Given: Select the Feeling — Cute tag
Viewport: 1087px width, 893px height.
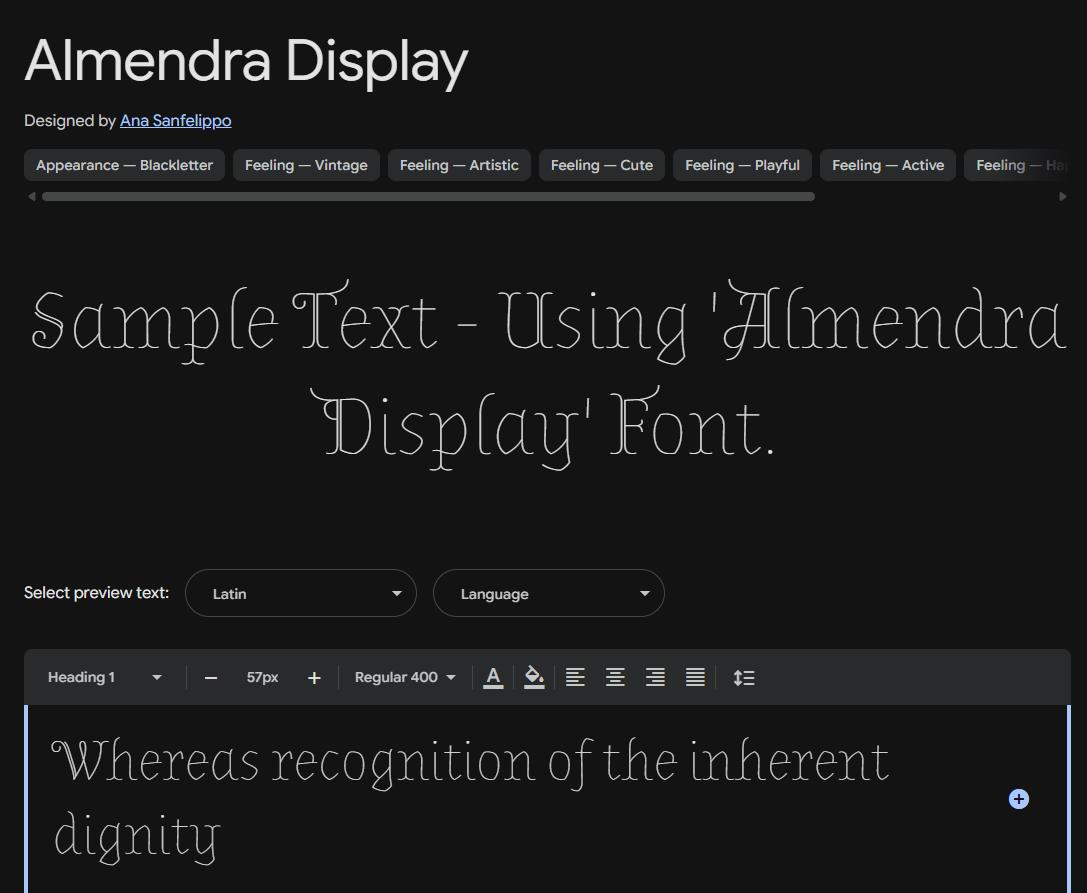Looking at the screenshot, I should [x=602, y=165].
